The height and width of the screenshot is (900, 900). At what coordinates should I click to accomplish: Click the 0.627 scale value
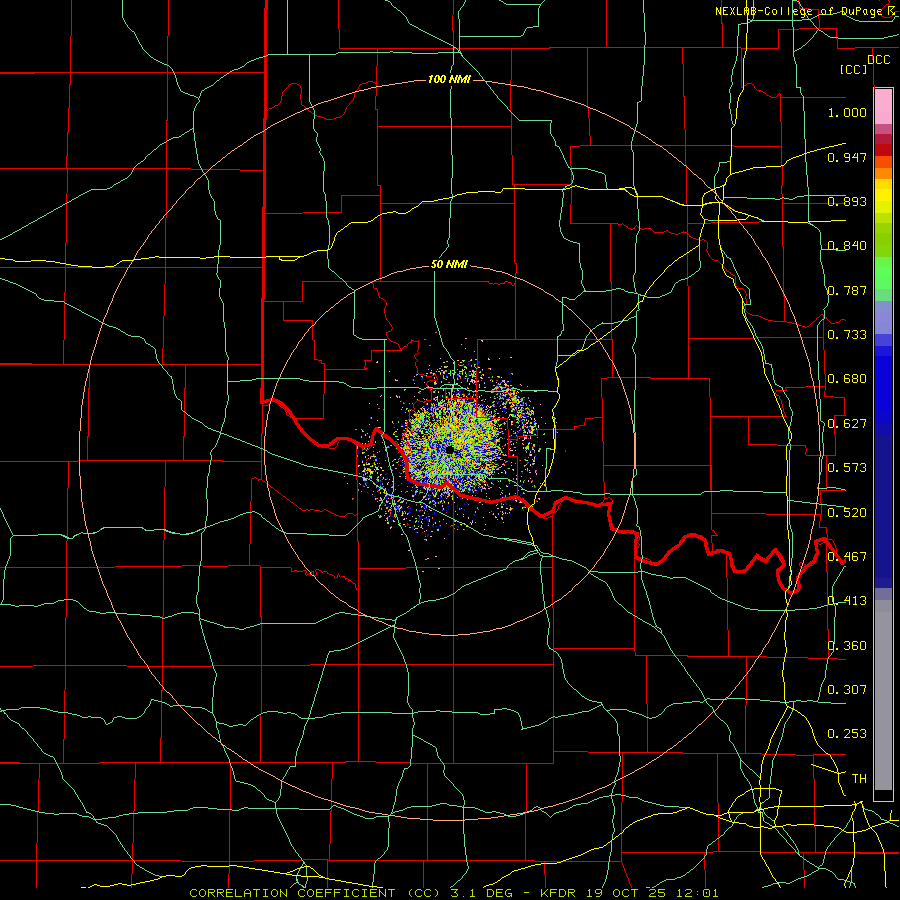(x=847, y=424)
